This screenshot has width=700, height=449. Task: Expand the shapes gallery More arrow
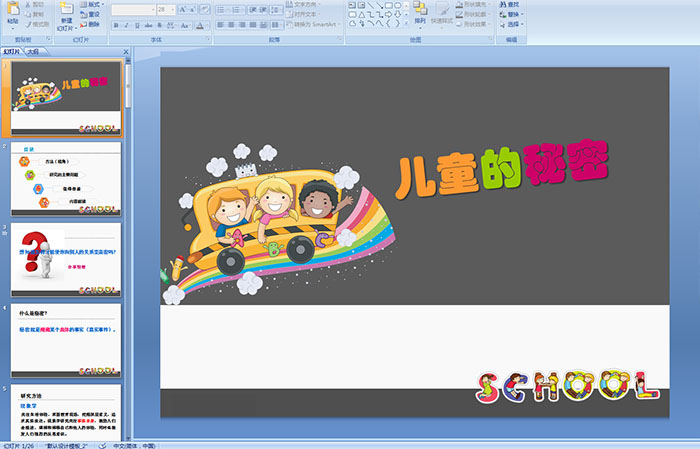[406, 23]
